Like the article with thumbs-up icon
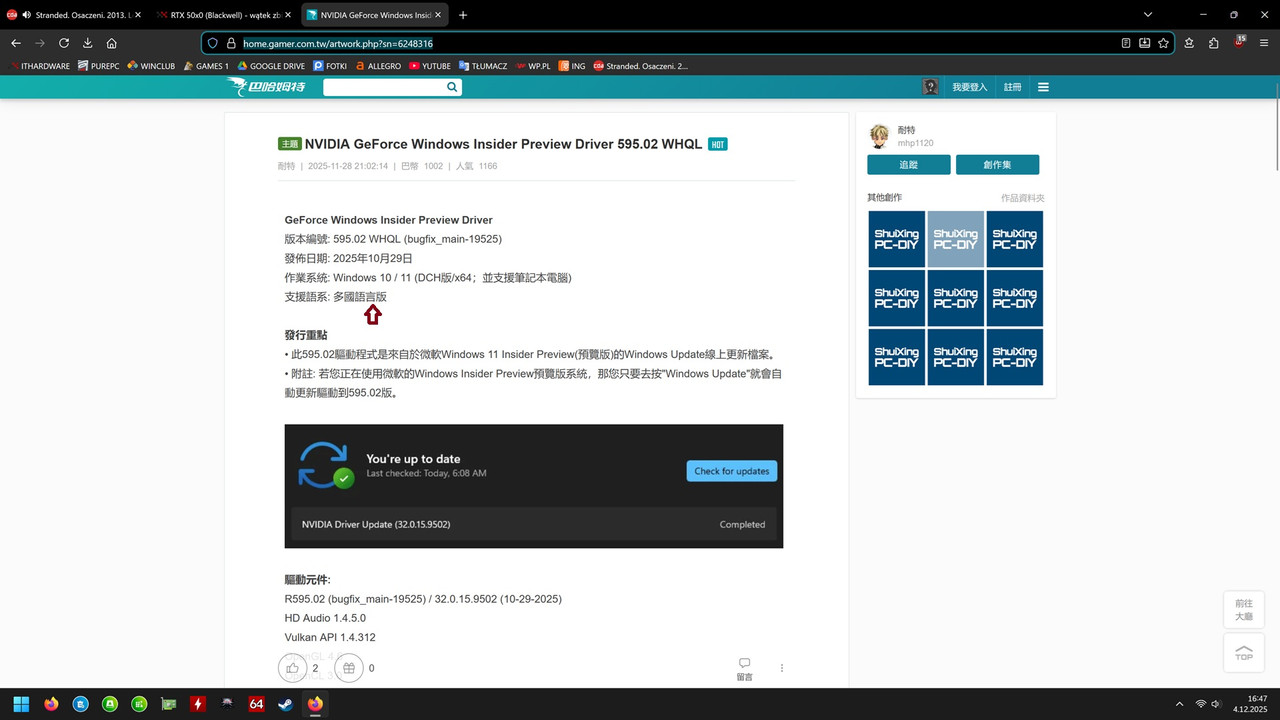Image resolution: width=1280 pixels, height=720 pixels. [292, 668]
